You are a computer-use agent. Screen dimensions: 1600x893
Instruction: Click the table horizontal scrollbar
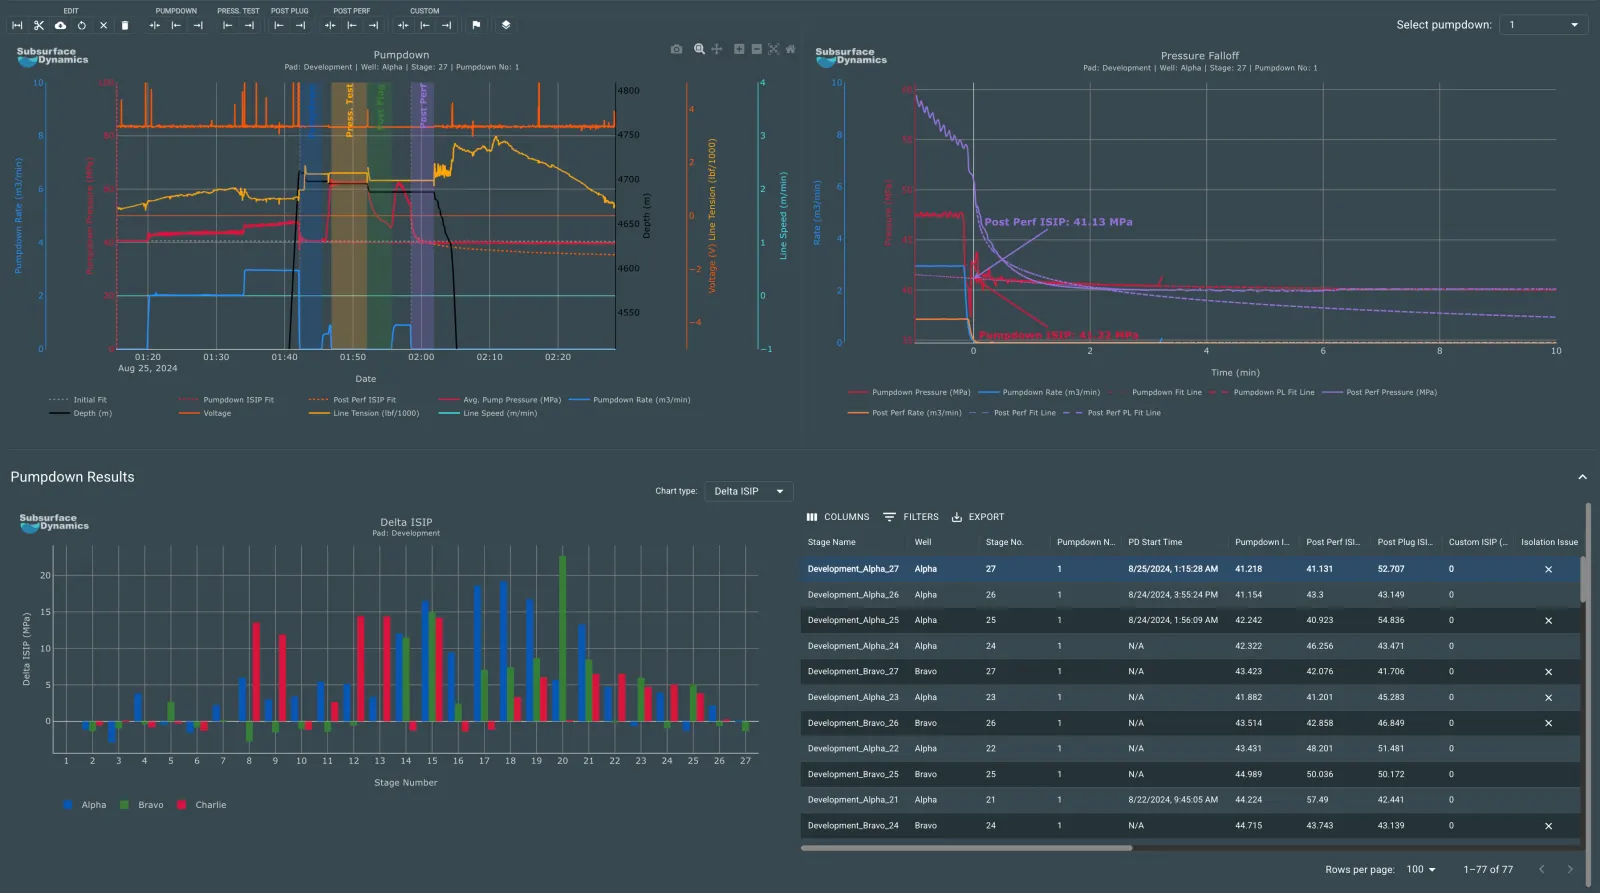point(966,848)
